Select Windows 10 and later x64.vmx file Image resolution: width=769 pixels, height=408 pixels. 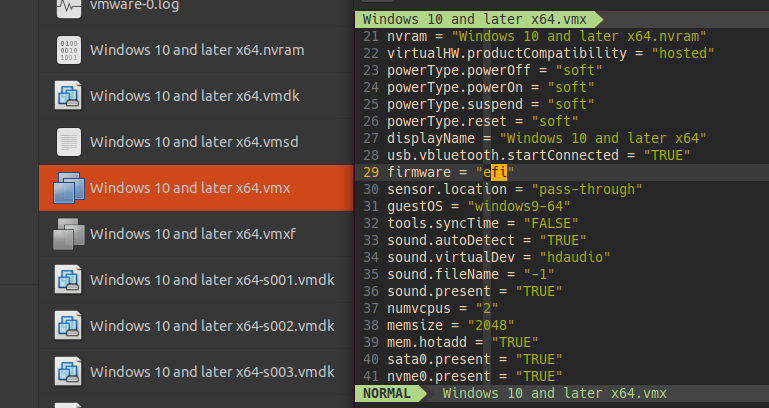tap(190, 188)
